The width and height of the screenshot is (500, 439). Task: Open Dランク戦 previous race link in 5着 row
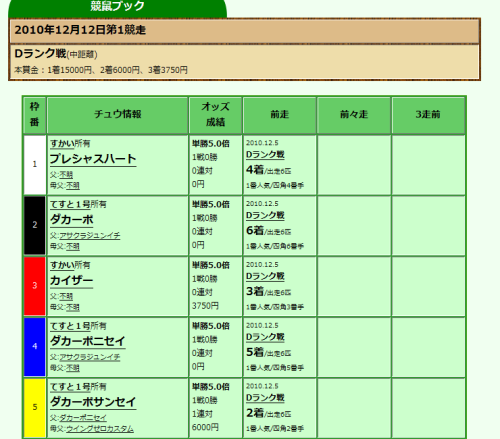[265, 337]
